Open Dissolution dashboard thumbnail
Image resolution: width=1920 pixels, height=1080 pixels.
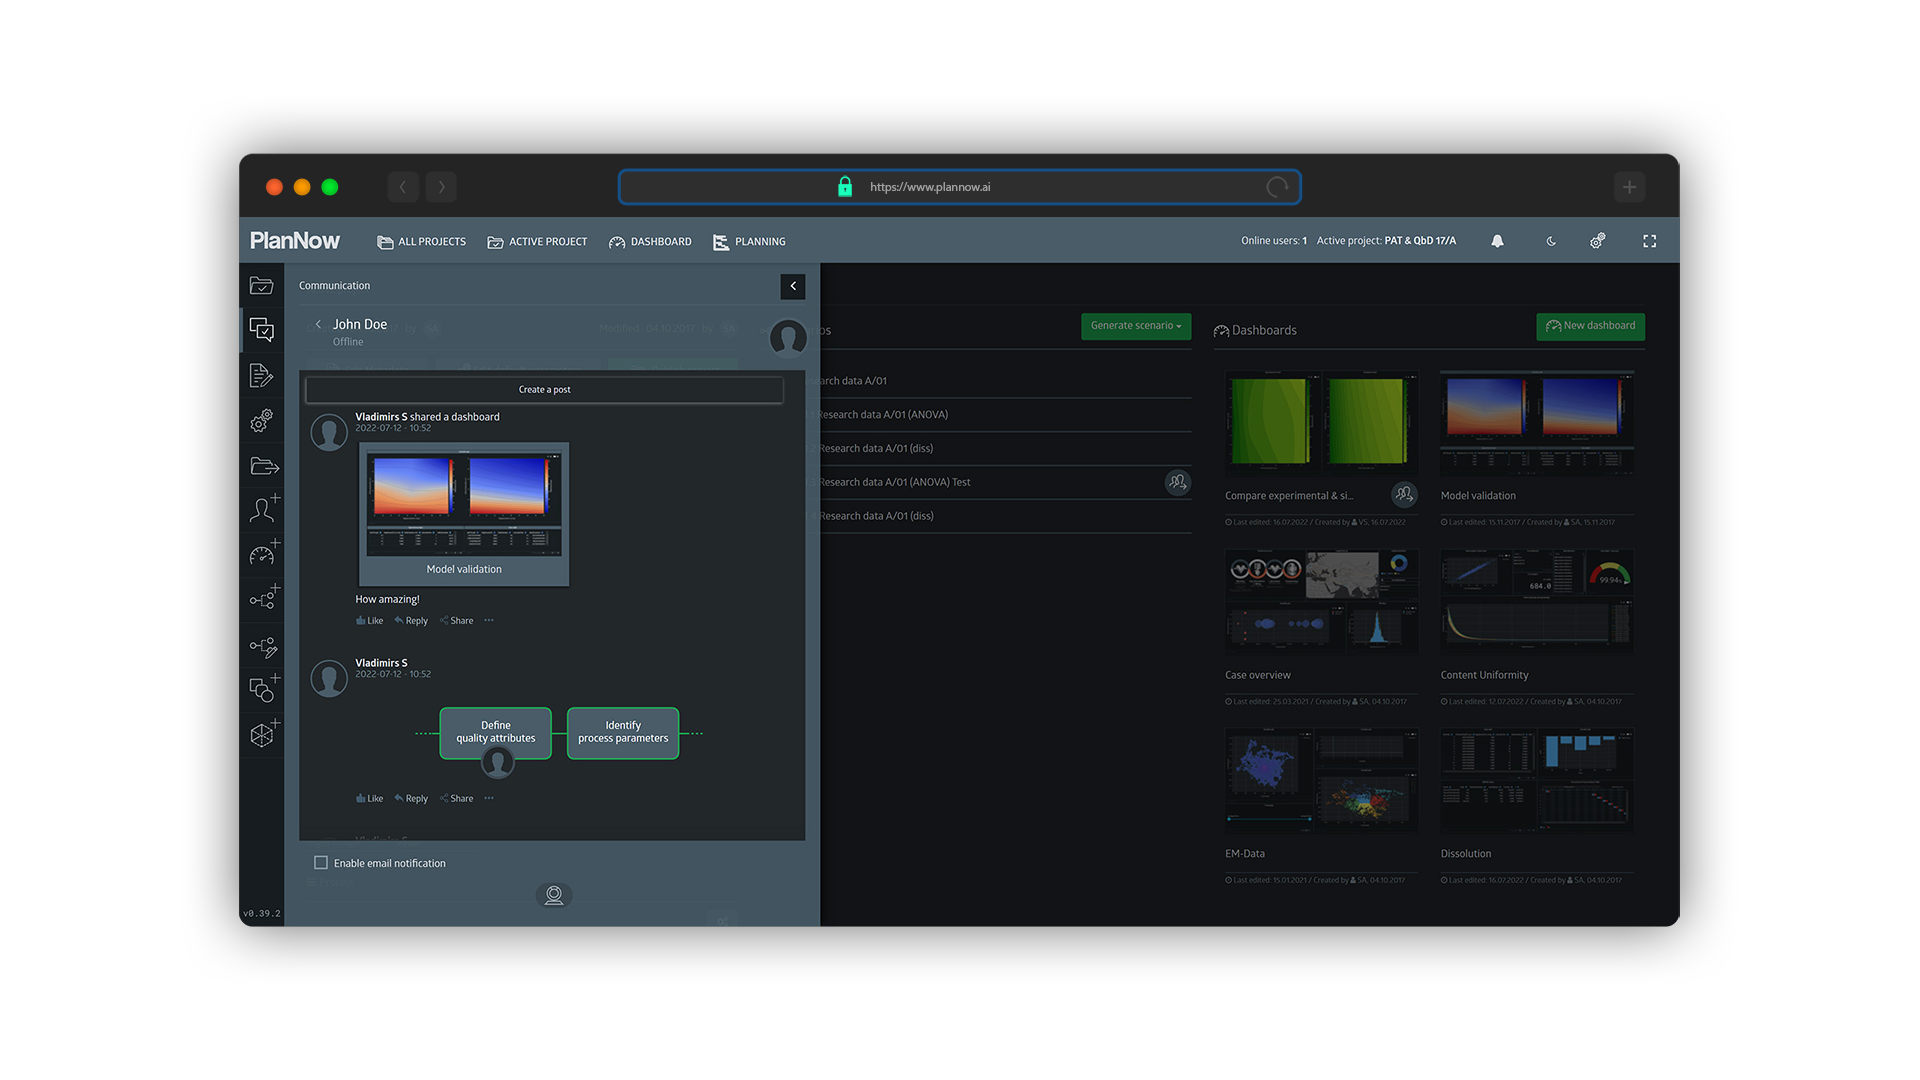[x=1537, y=780]
